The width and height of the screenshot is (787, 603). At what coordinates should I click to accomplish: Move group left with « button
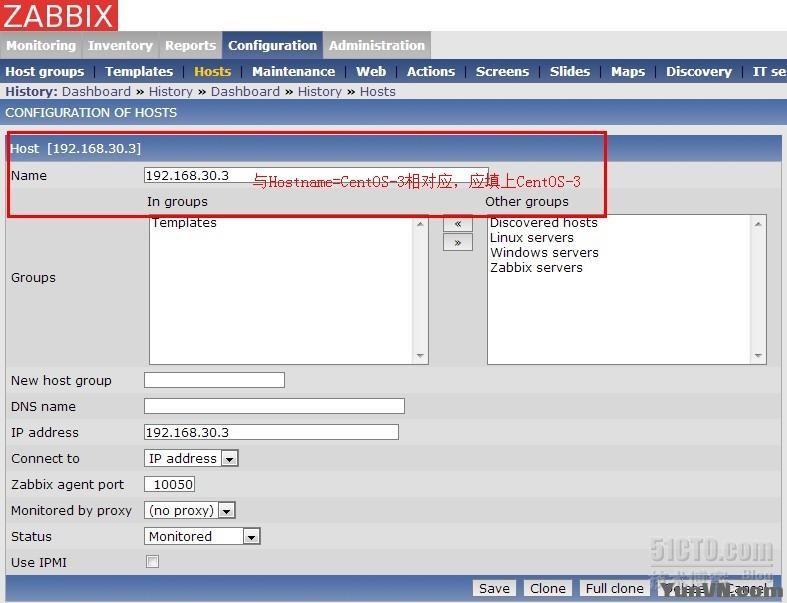coord(457,224)
